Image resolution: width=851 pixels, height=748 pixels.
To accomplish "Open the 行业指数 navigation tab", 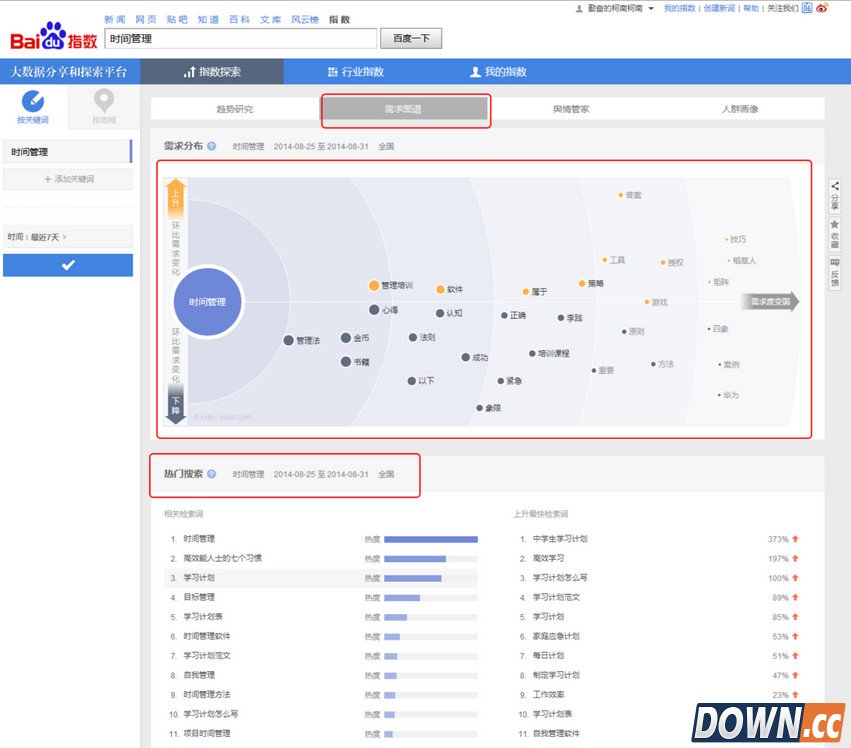I will (356, 72).
